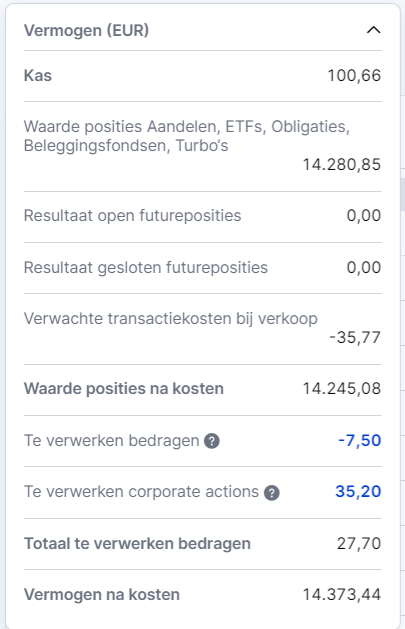Open the -7,50 pending amount link
This screenshot has width=405, height=629.
359,440
